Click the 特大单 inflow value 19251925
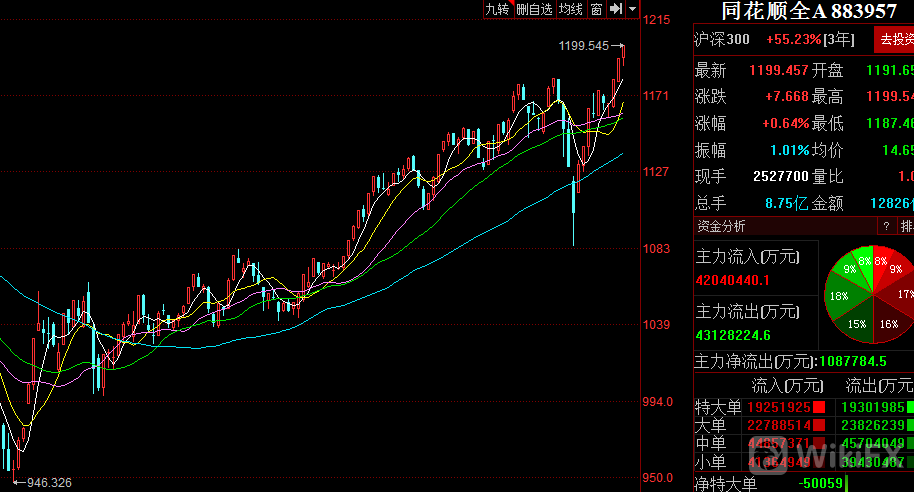The image size is (914, 492). pyautogui.click(x=779, y=407)
